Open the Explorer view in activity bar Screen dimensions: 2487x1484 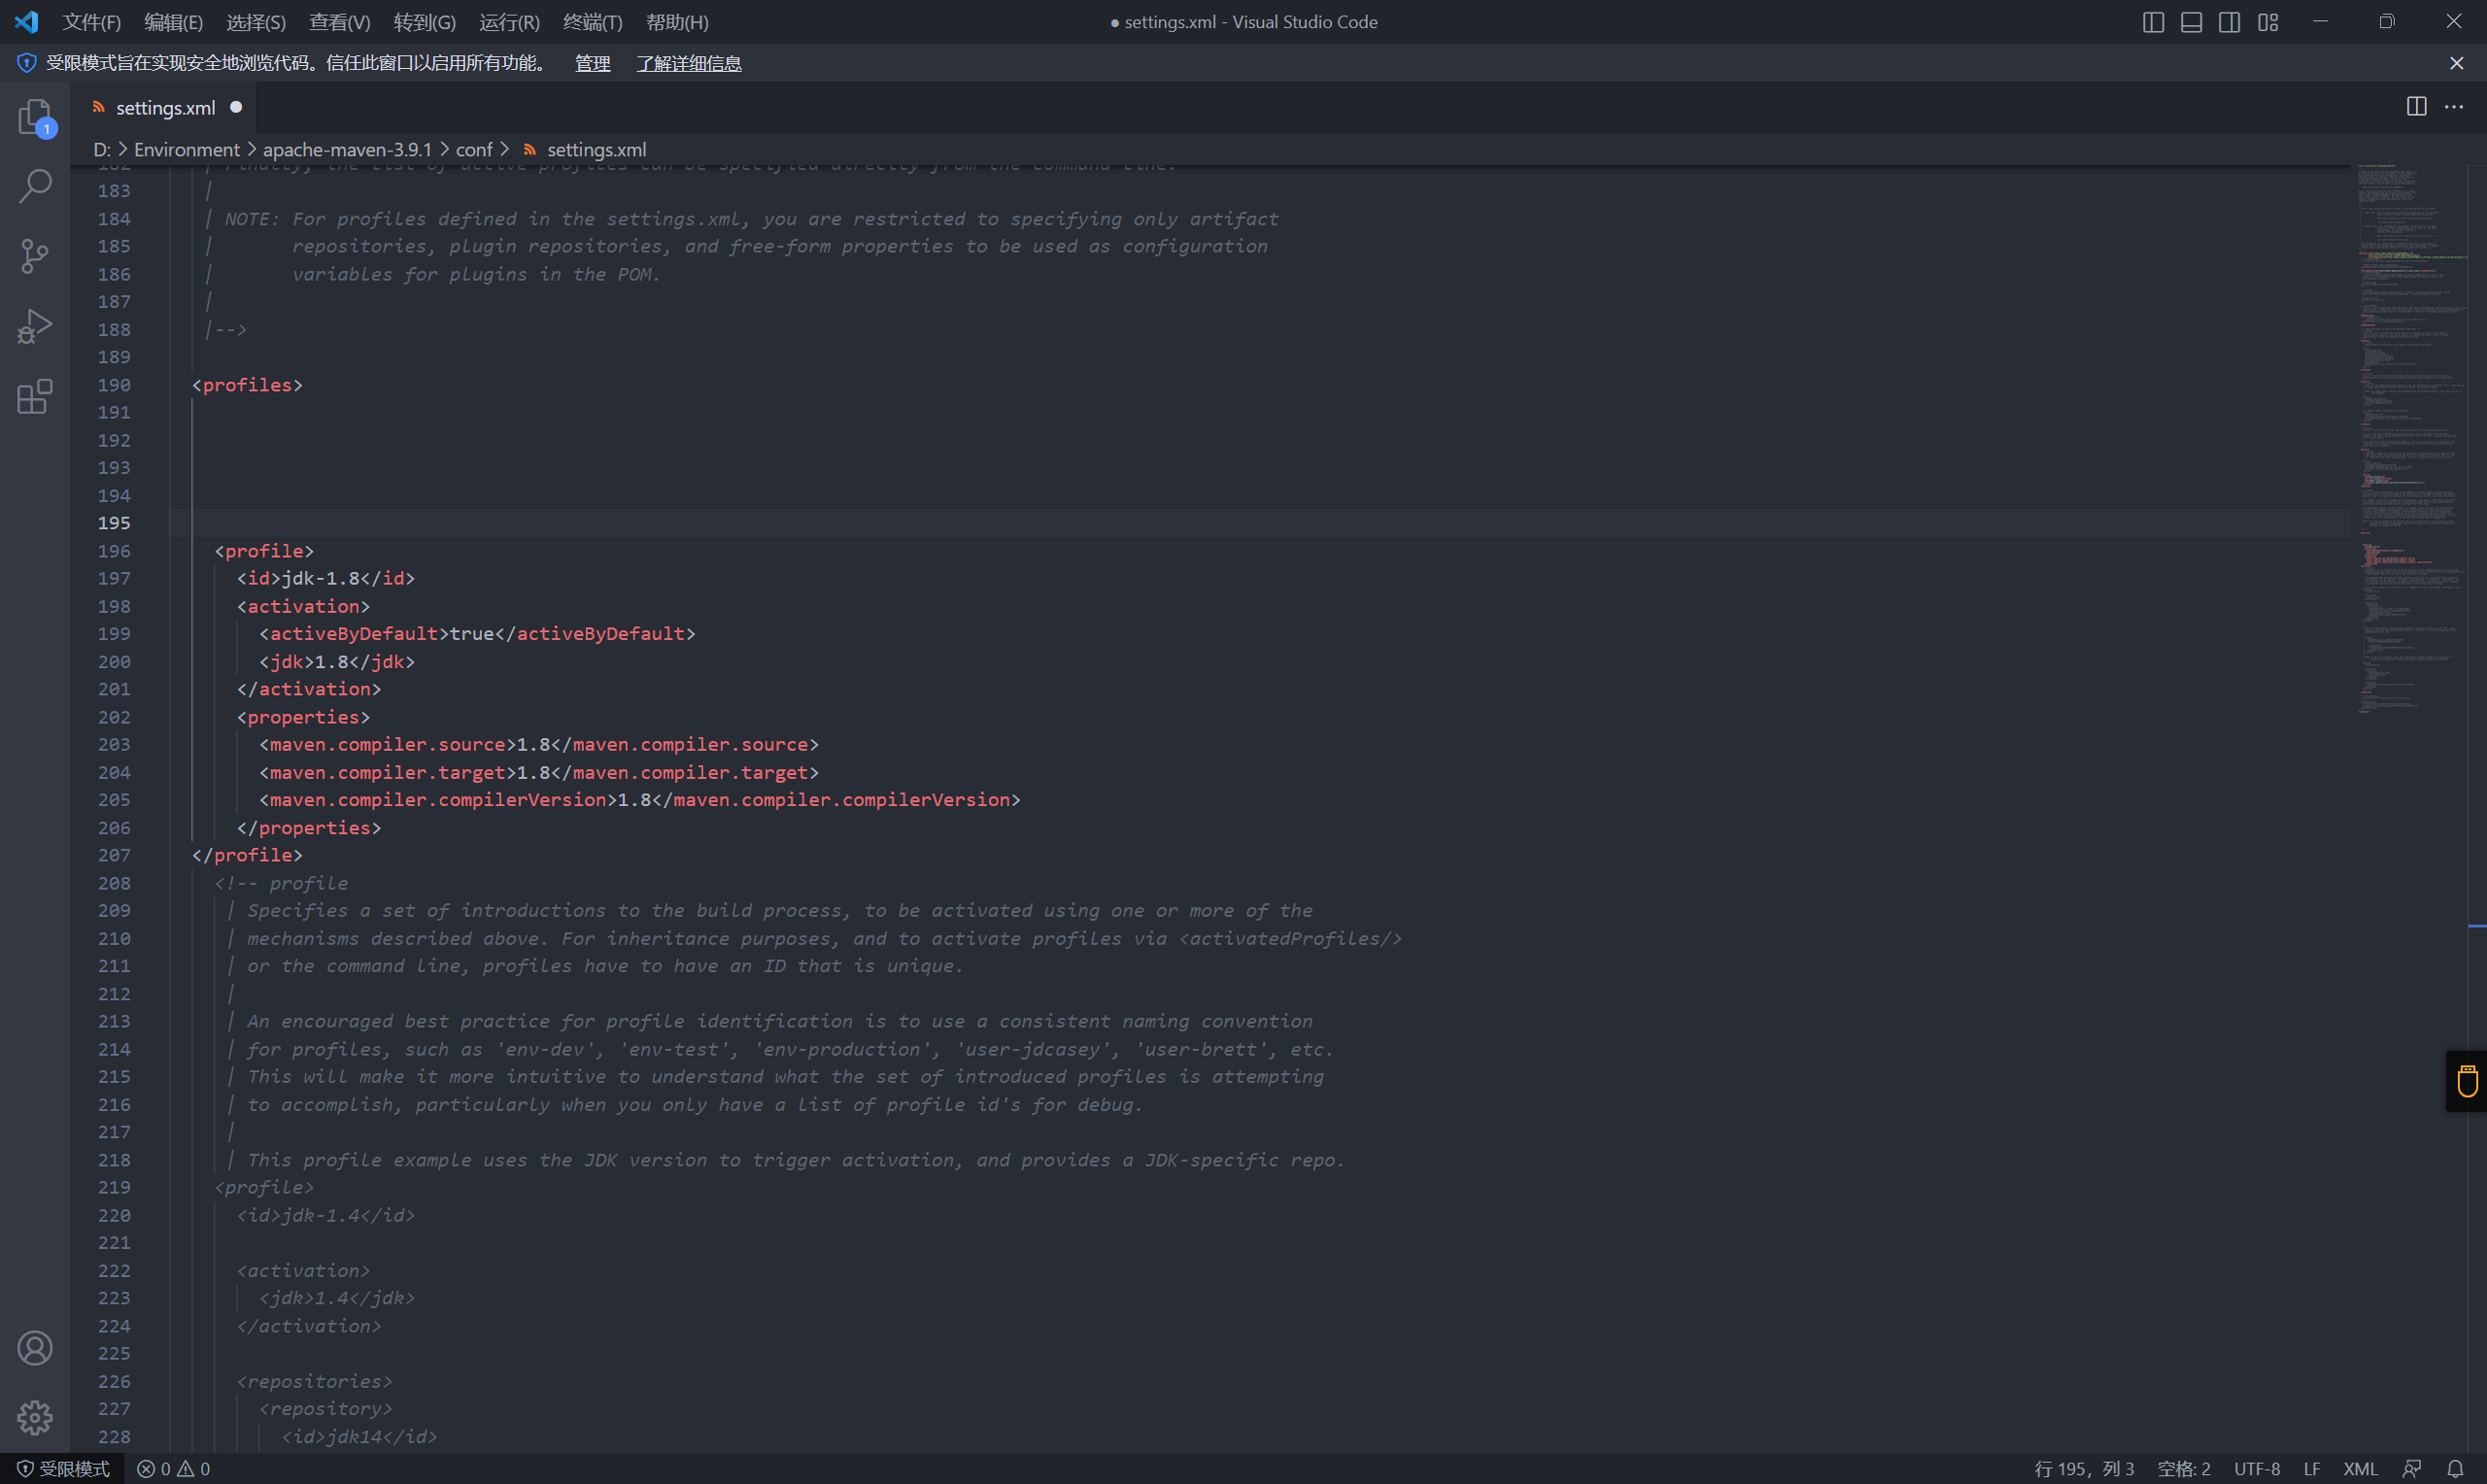35,117
